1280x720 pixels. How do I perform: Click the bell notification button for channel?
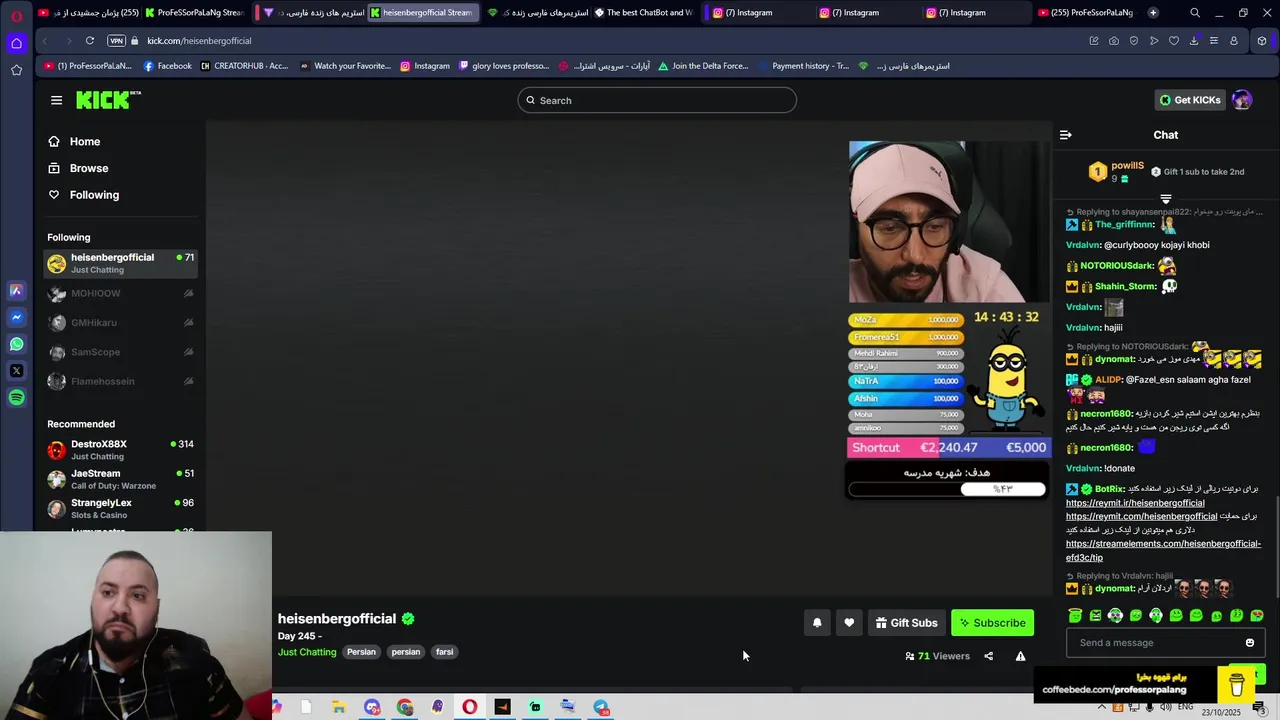pos(817,623)
